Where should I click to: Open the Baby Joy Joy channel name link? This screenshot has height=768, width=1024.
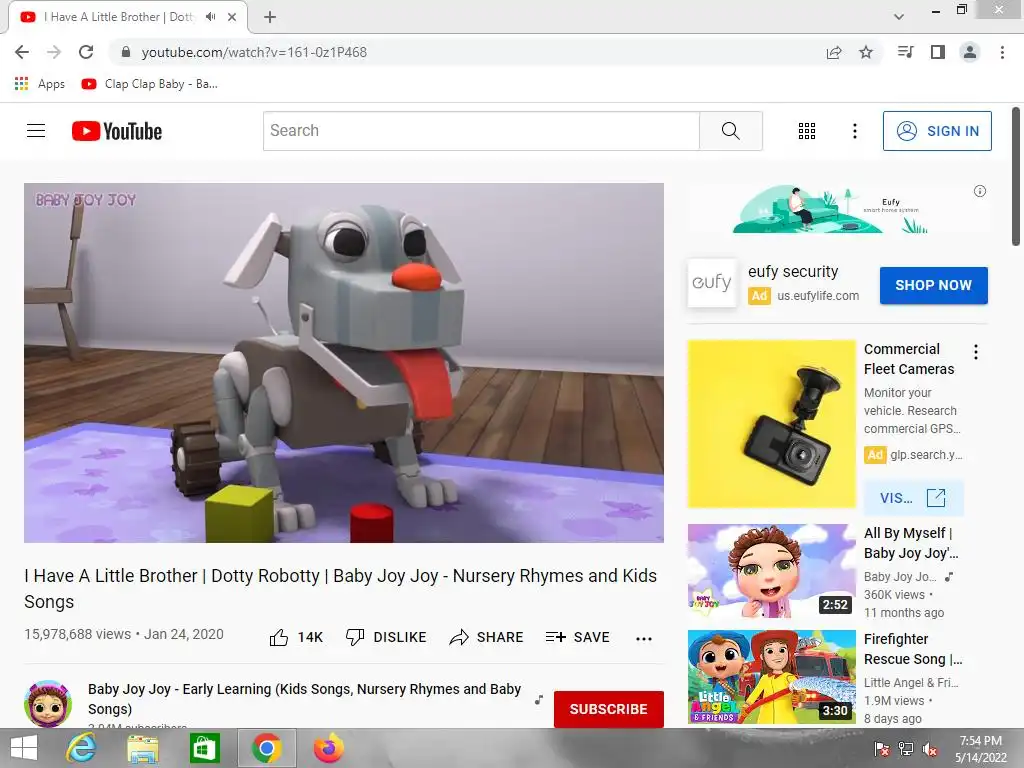(x=304, y=699)
